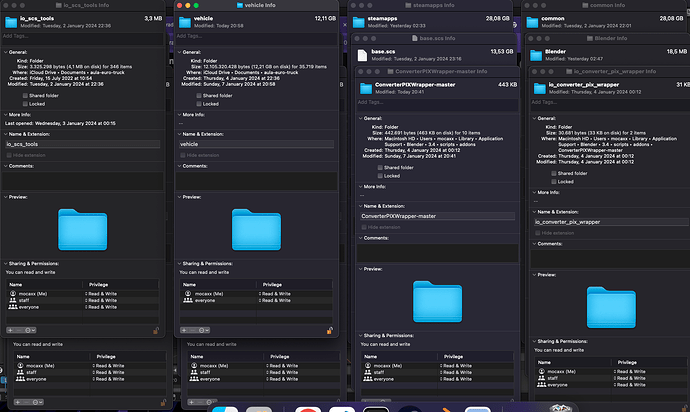Click the ConverterPIXWrapper-master header folder icon
690x412 pixels.
click(x=366, y=88)
